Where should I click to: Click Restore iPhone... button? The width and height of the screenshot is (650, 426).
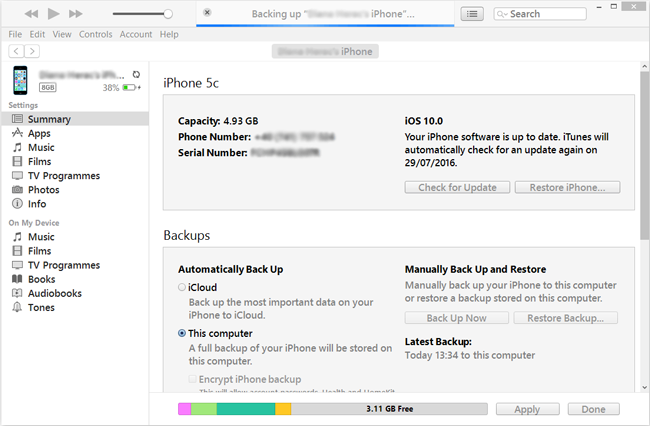tap(568, 187)
